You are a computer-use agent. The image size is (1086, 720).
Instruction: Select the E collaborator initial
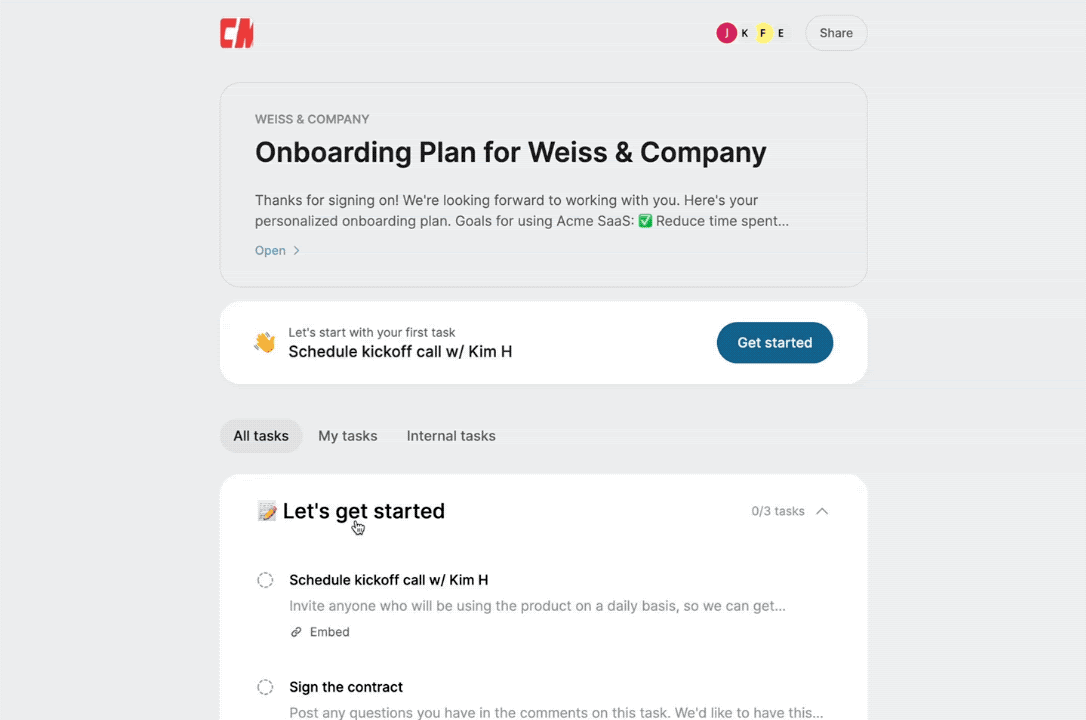pos(781,32)
